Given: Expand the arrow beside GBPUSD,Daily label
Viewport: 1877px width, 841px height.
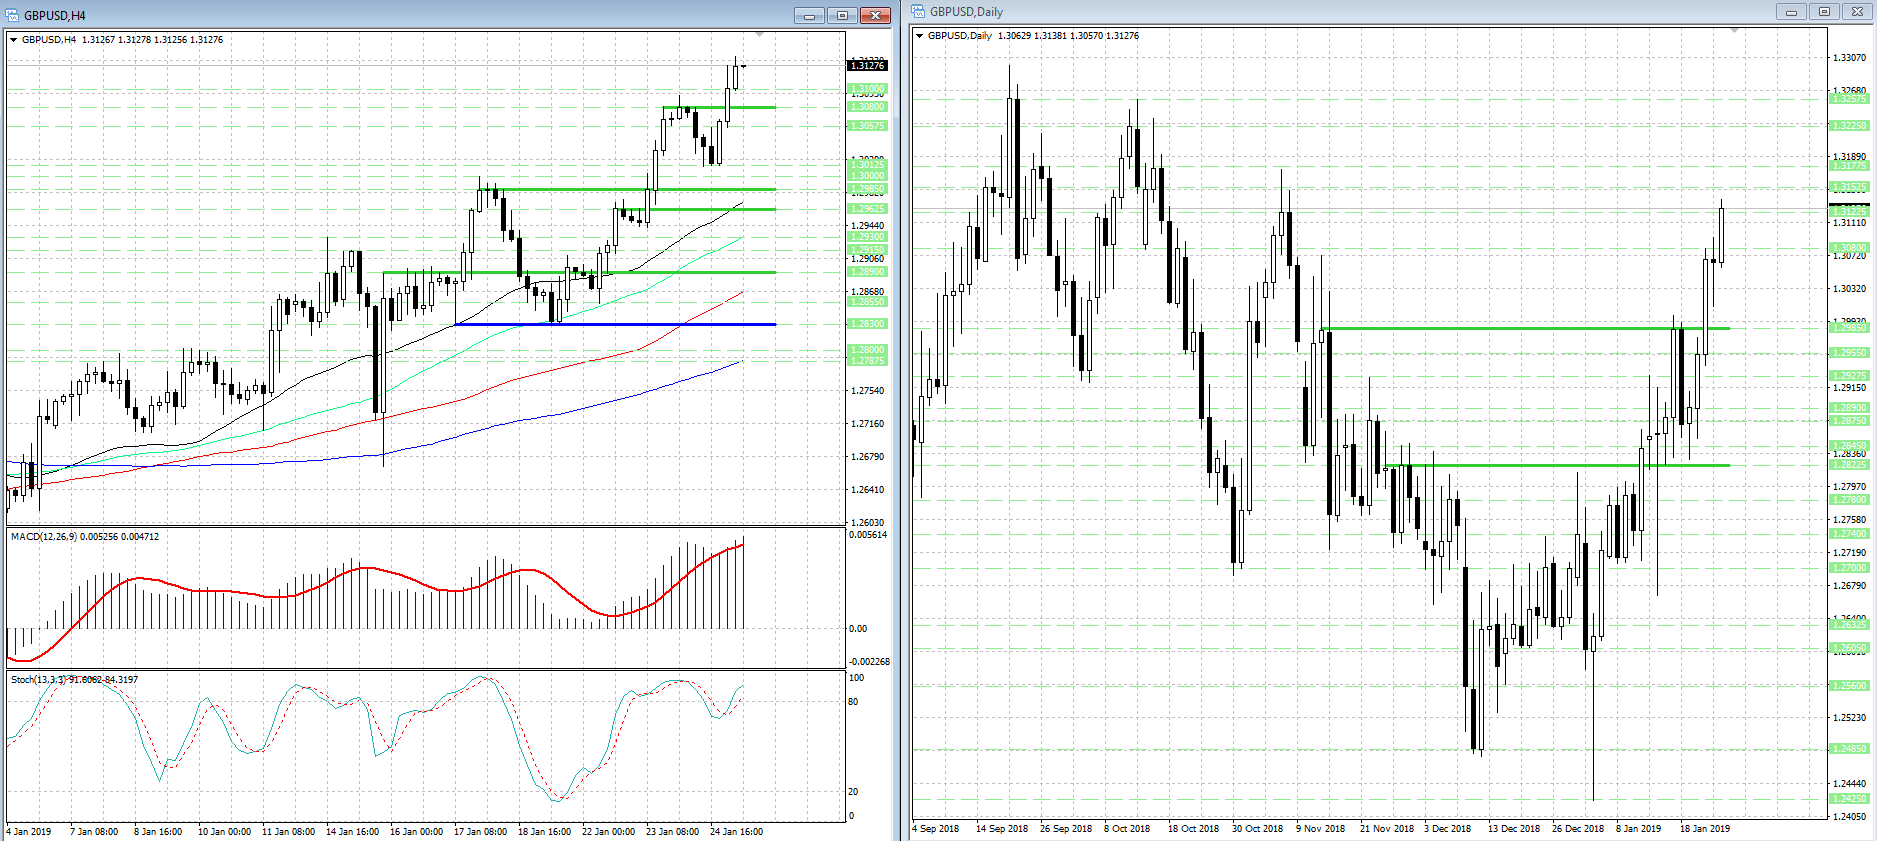Looking at the screenshot, I should 919,36.
